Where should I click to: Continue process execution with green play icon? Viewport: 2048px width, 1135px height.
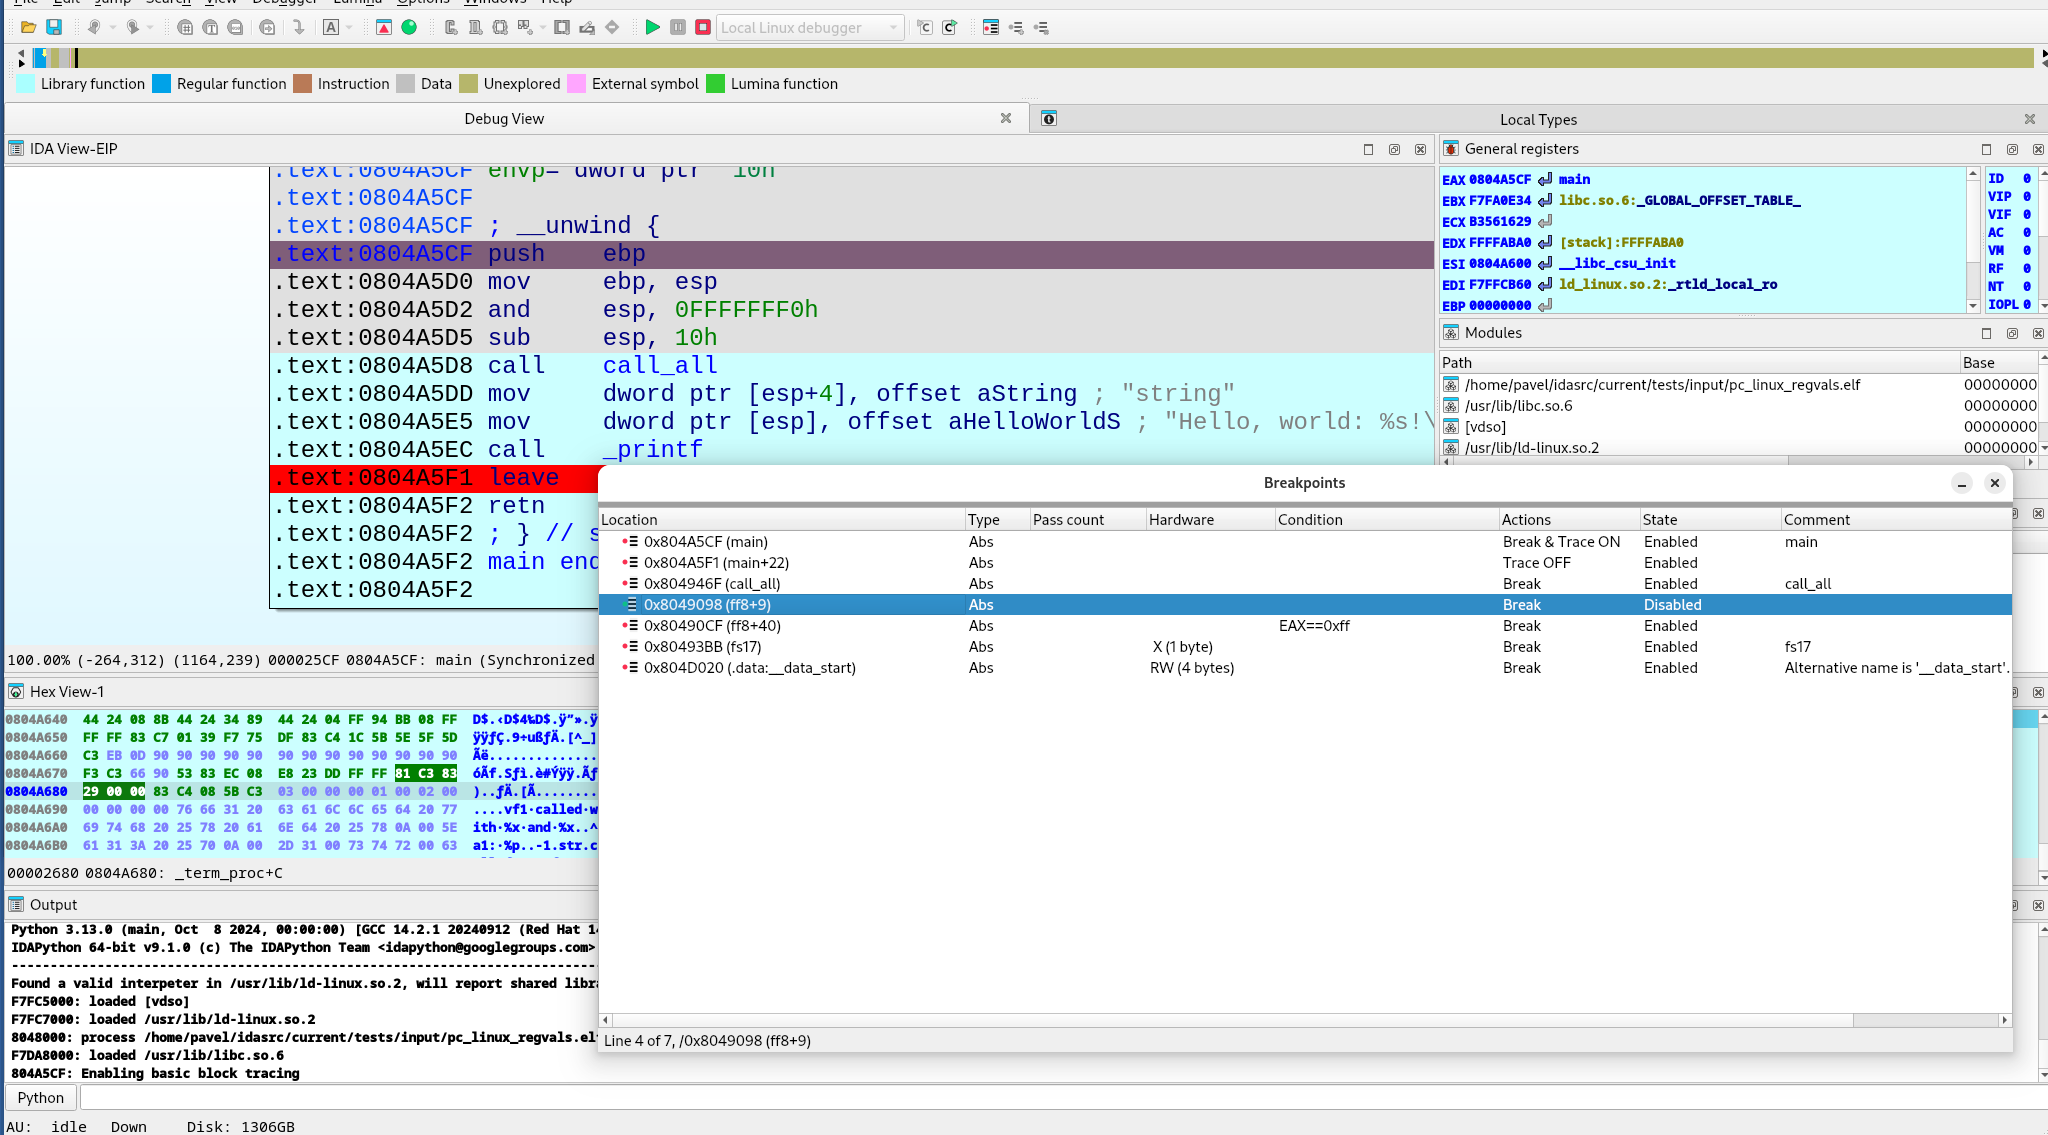(x=652, y=27)
